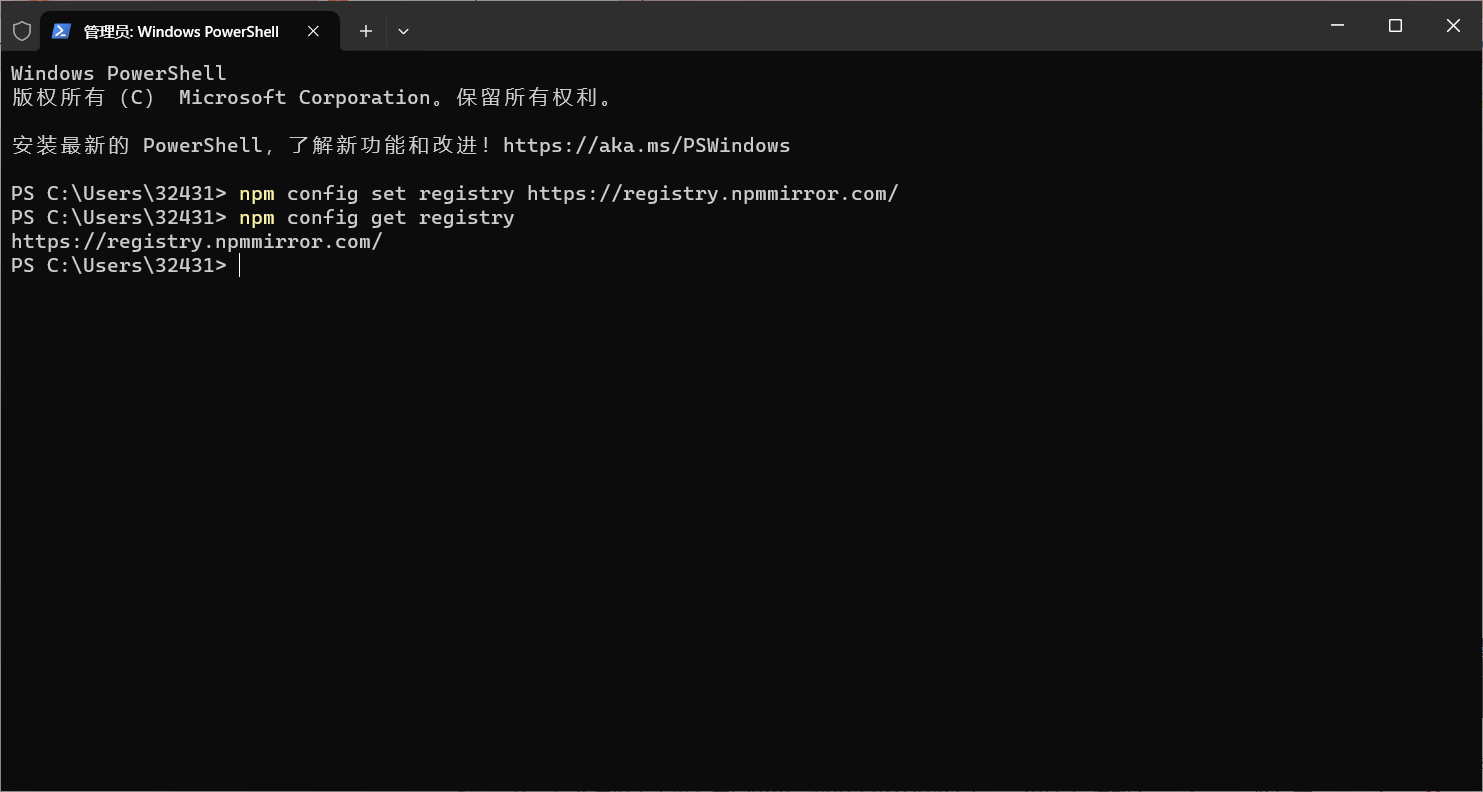Image resolution: width=1483 pixels, height=792 pixels.
Task: Click the npm keyword in the set command
Action: (x=257, y=192)
